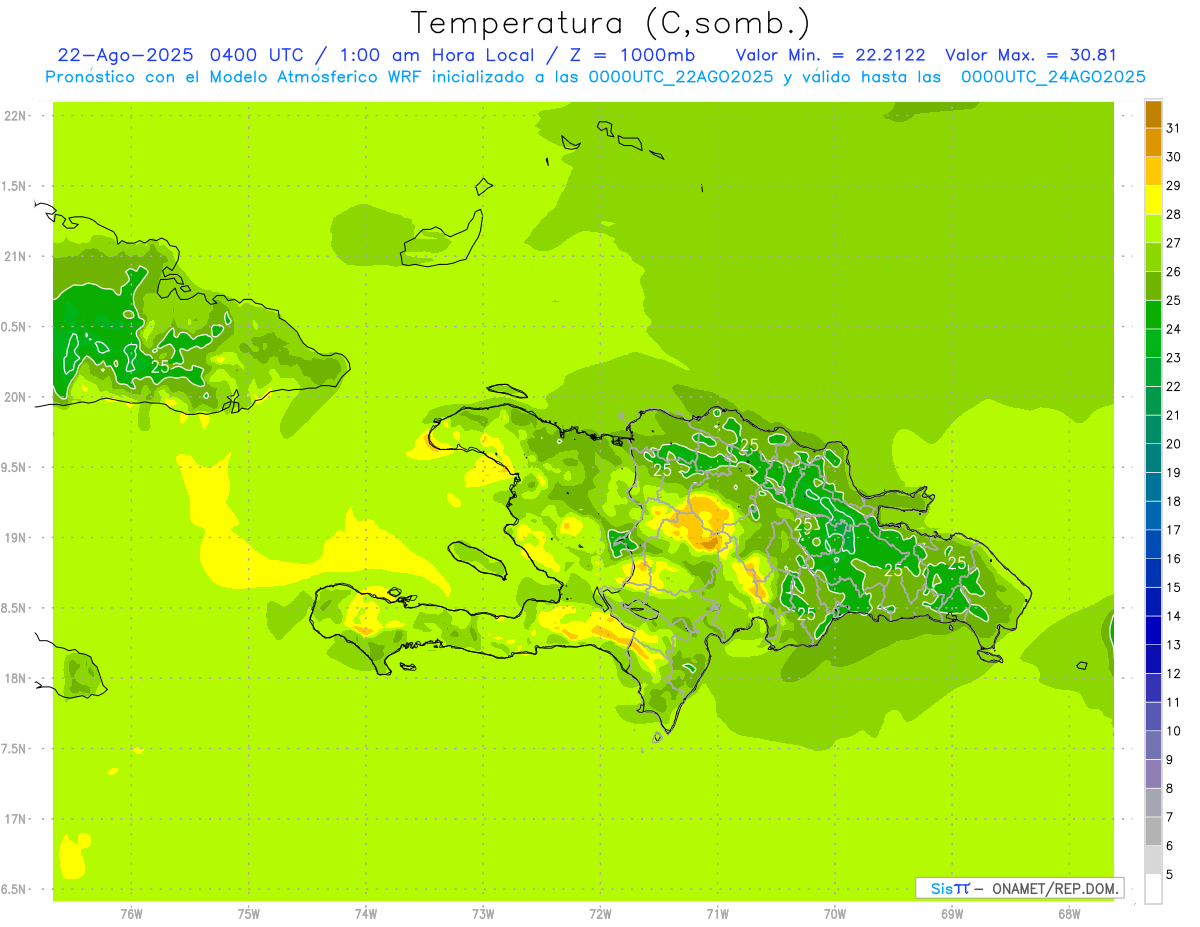Click the legend value 10
The height and width of the screenshot is (927, 1200).
pos(1173,731)
